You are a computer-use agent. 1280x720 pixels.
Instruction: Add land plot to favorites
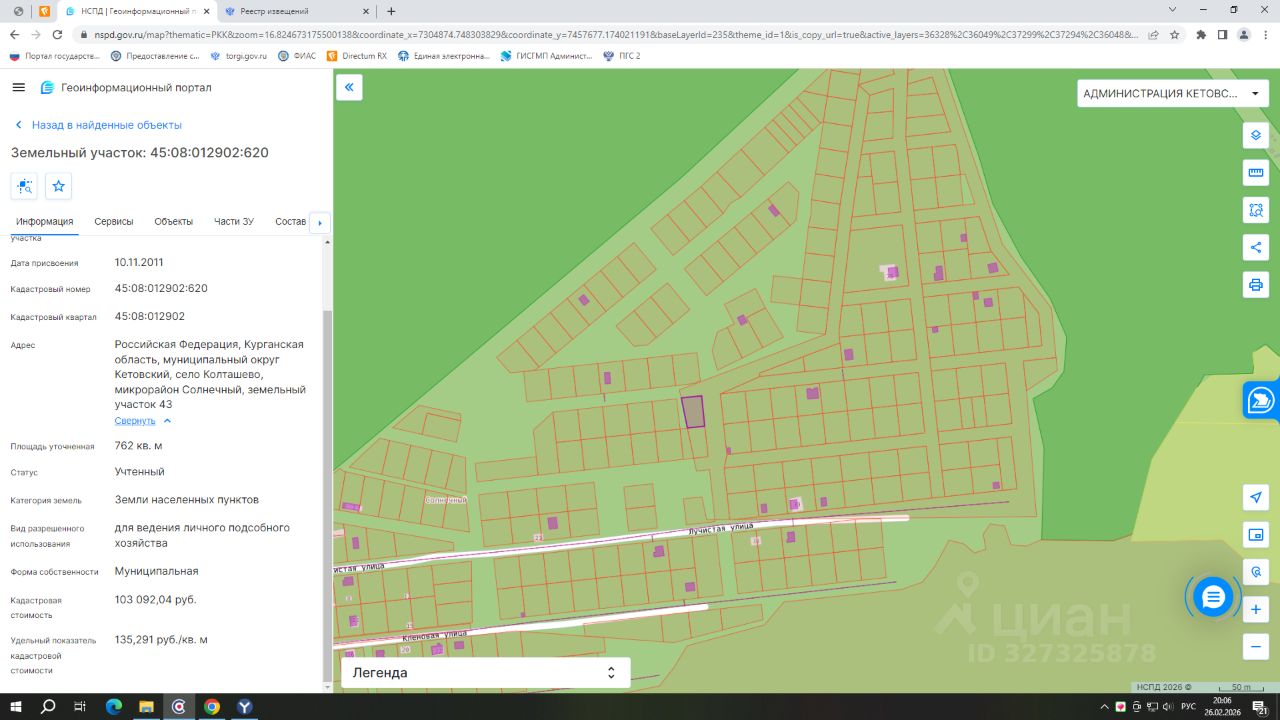[x=59, y=186]
